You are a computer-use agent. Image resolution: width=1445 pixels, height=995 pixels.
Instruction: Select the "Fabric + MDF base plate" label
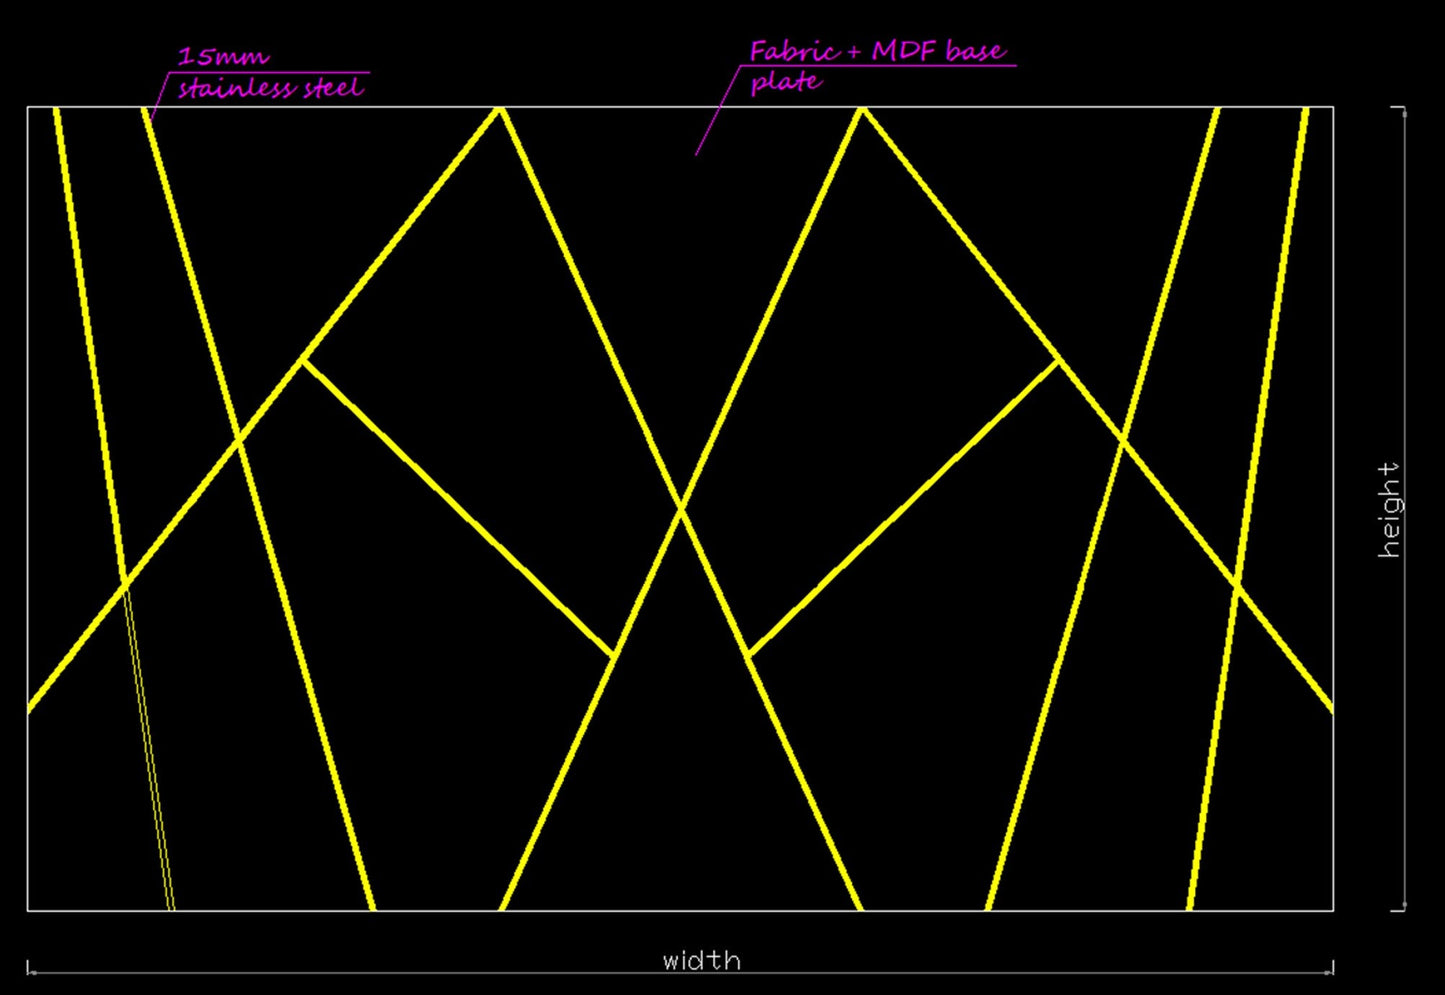pos(876,65)
